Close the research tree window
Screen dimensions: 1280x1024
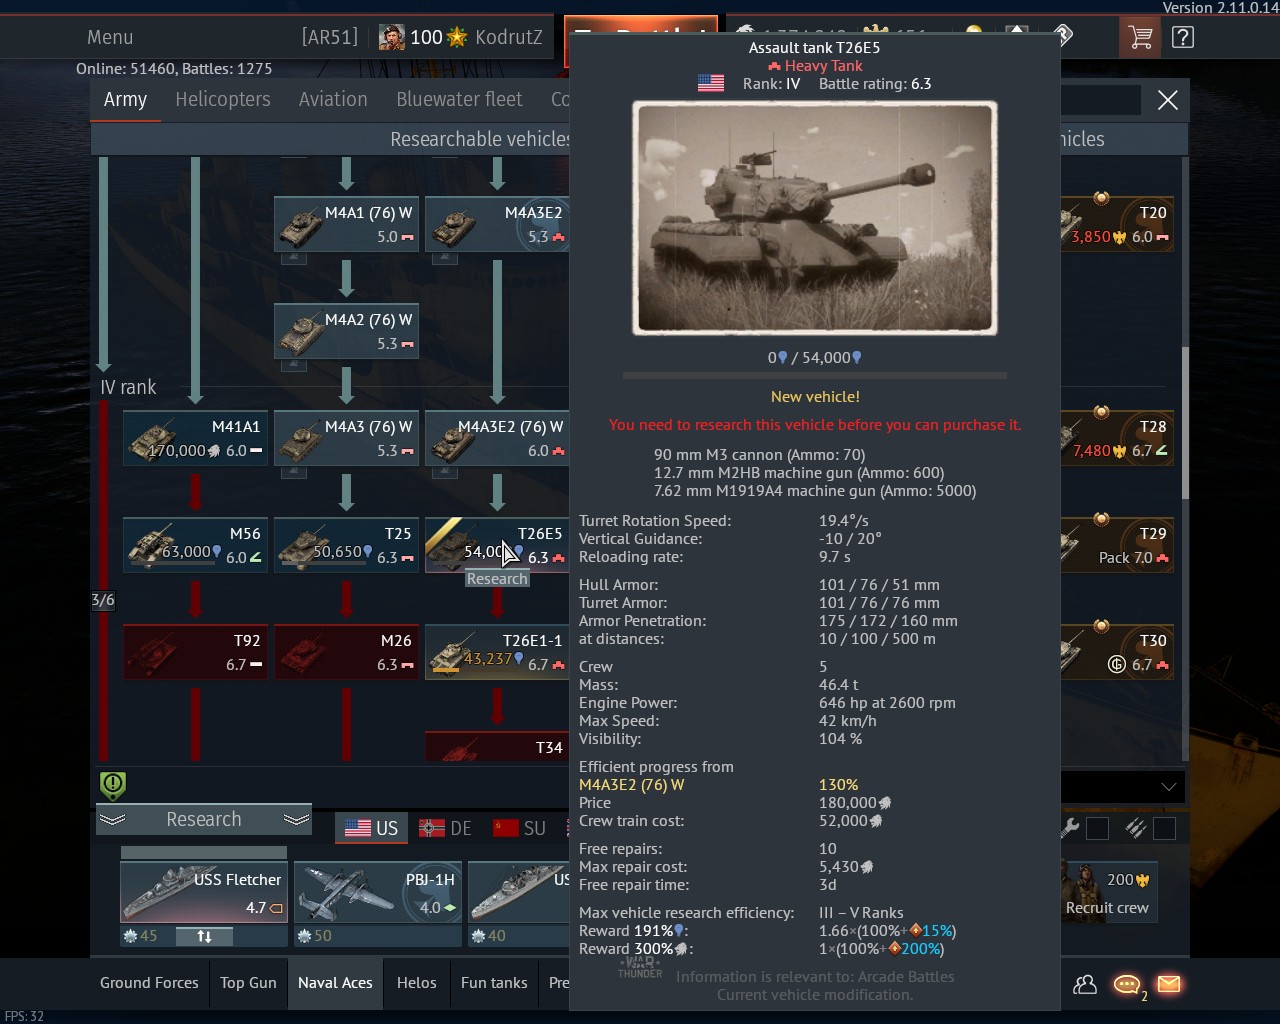pyautogui.click(x=1167, y=100)
